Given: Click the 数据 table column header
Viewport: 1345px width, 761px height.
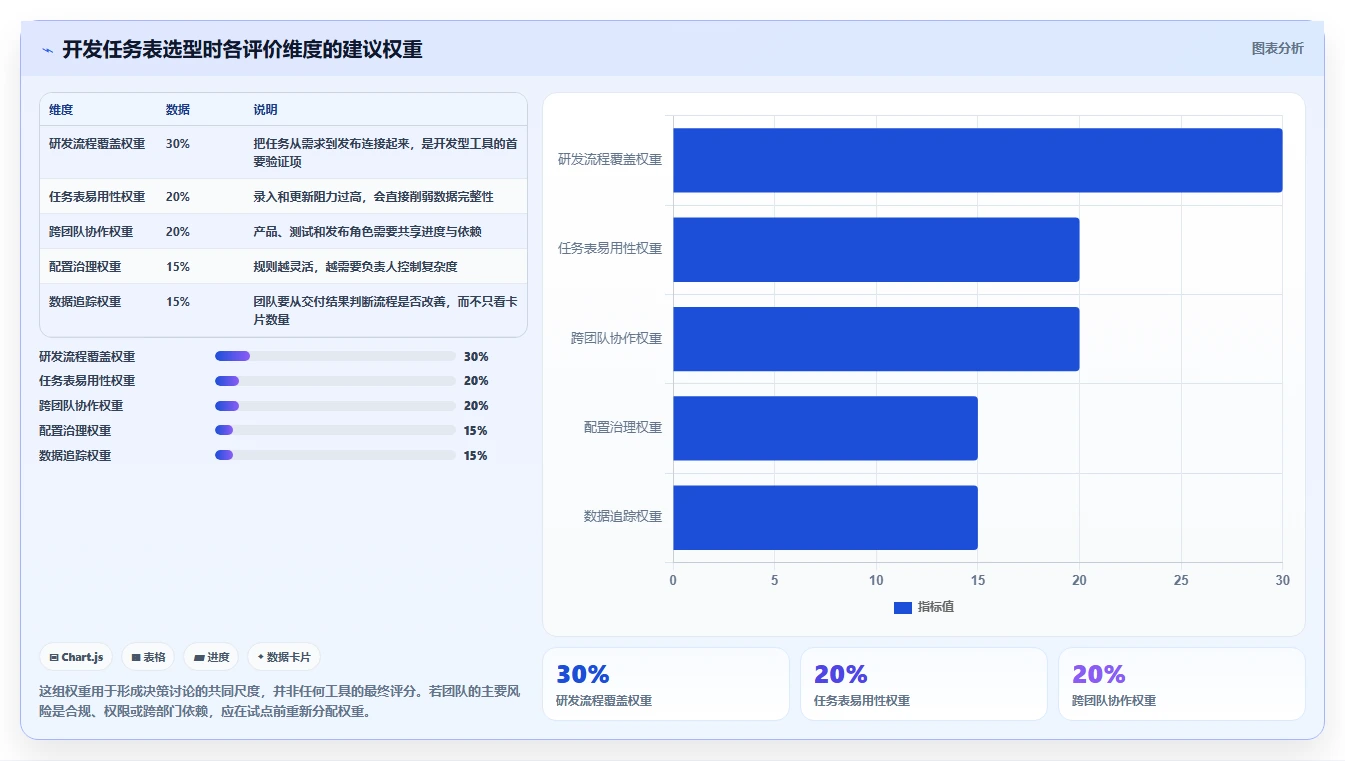Looking at the screenshot, I should tap(178, 110).
